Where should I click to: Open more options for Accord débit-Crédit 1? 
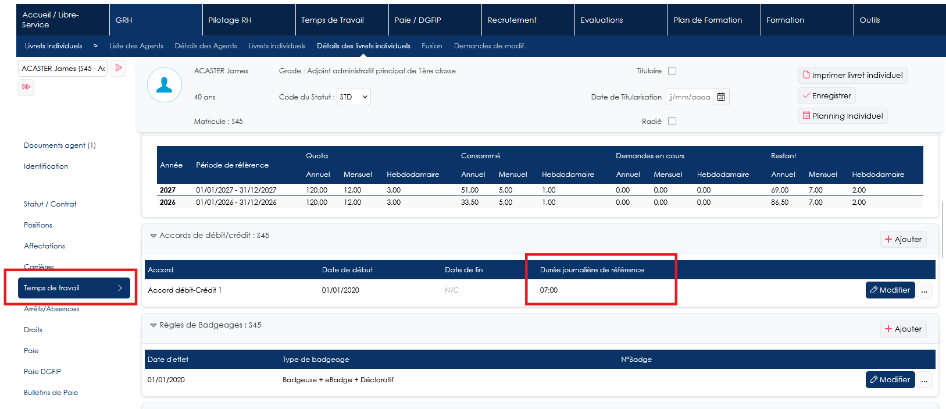924,290
